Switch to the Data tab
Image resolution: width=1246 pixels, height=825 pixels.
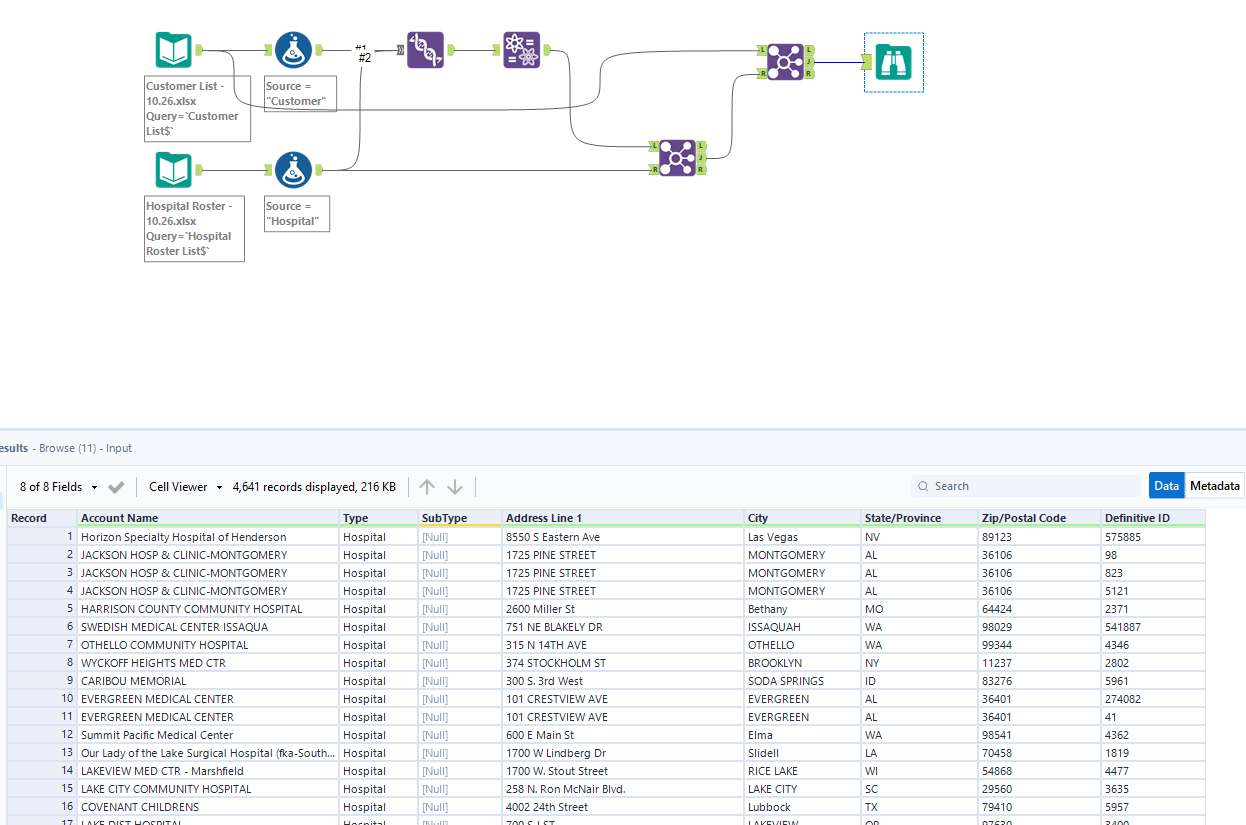point(1166,485)
